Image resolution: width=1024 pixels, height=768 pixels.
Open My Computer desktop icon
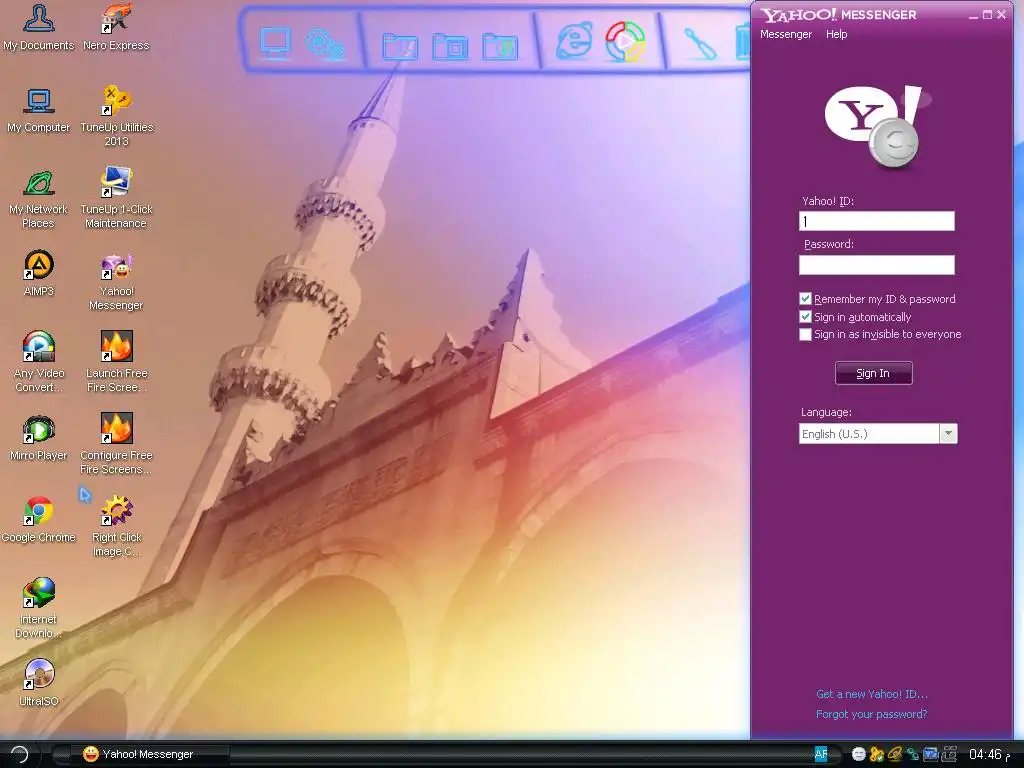39,110
